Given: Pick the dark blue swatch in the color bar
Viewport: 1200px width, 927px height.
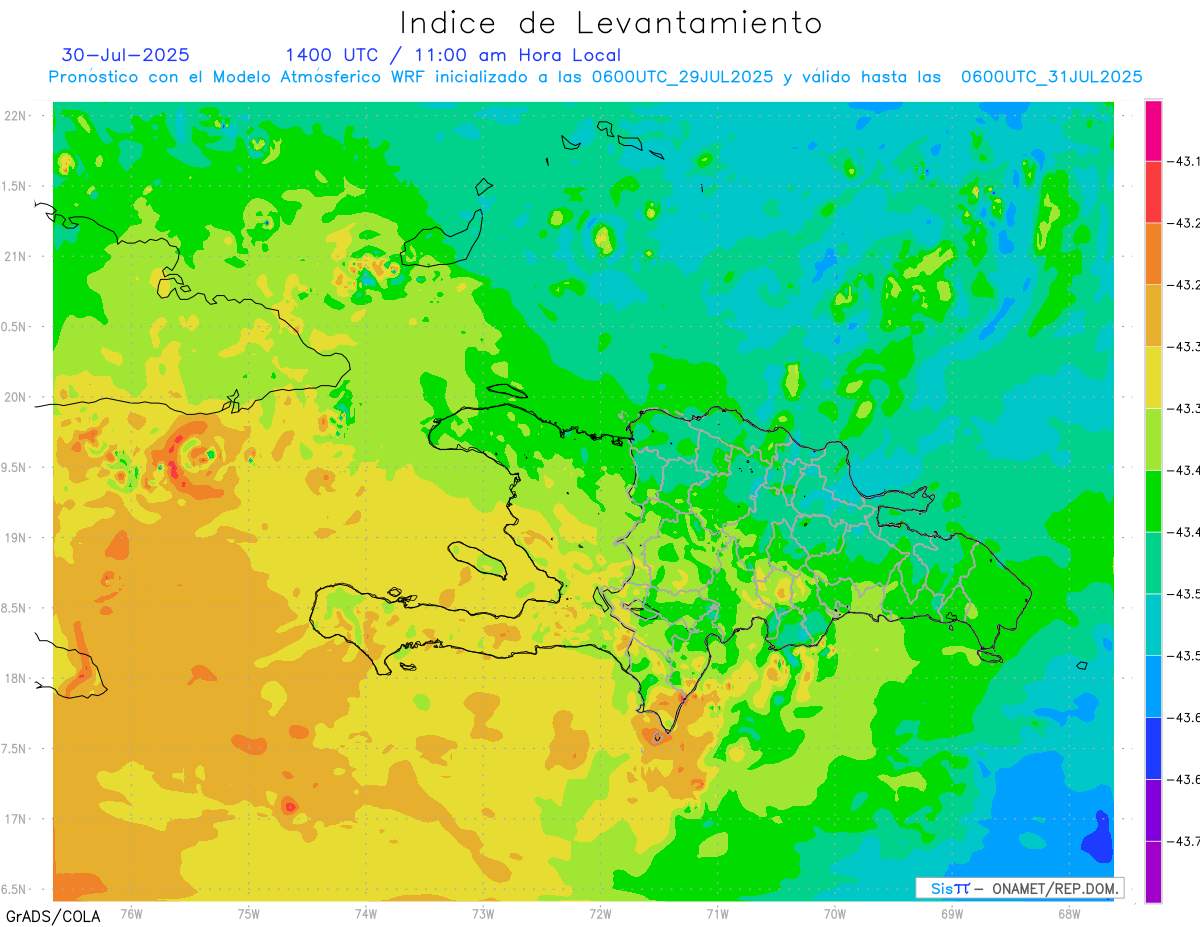Looking at the screenshot, I should click(1153, 748).
